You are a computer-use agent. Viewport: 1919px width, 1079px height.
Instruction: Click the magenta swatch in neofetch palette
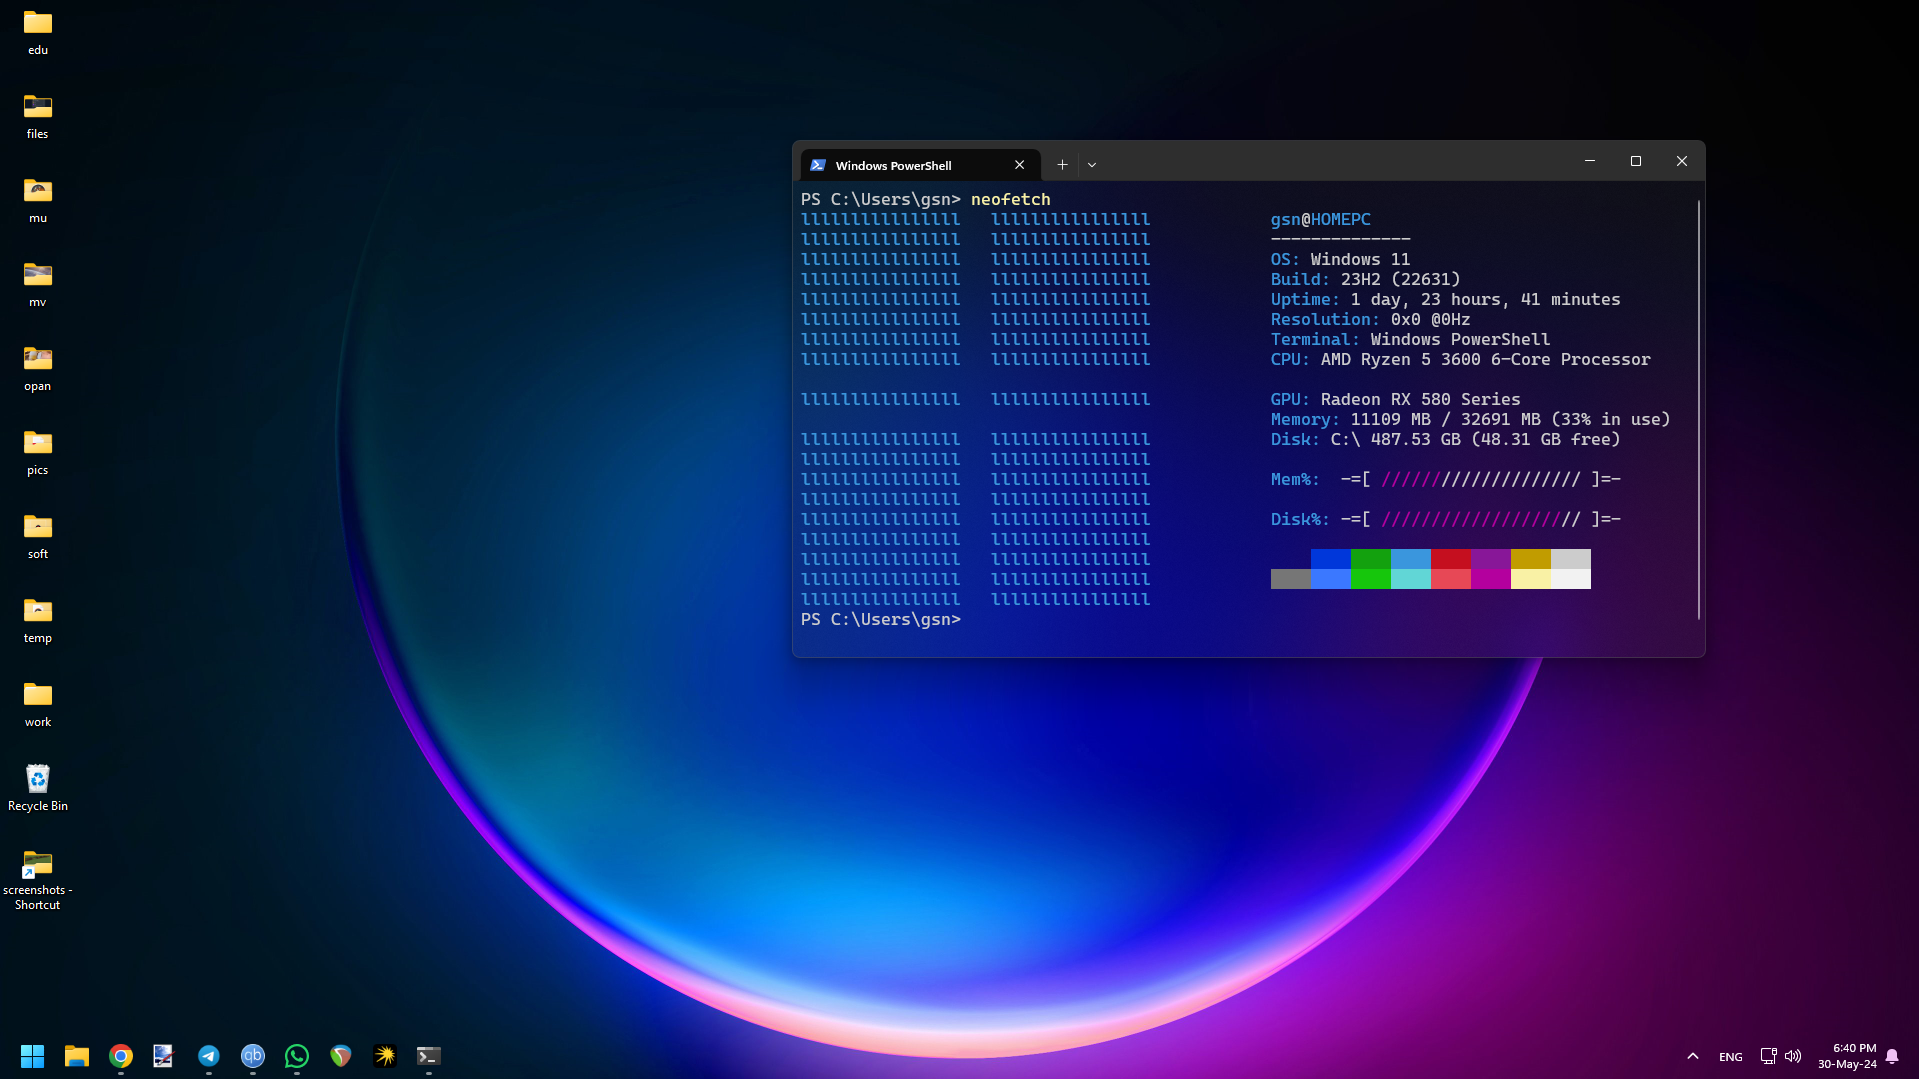[x=1491, y=579]
